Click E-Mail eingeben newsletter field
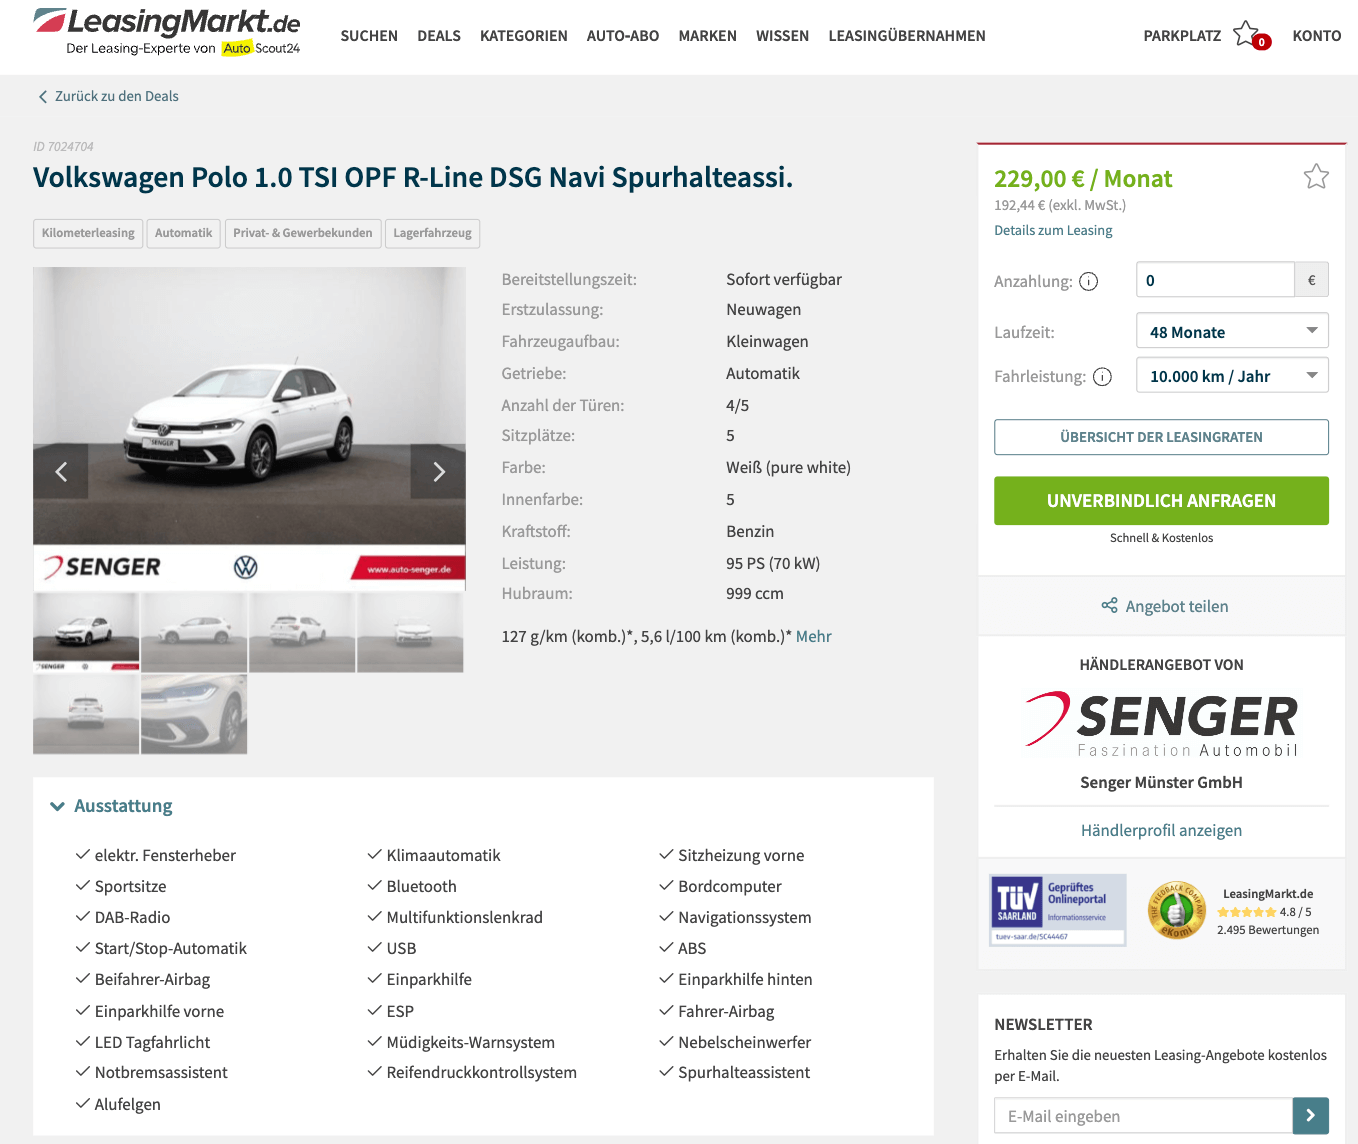 pos(1143,1116)
